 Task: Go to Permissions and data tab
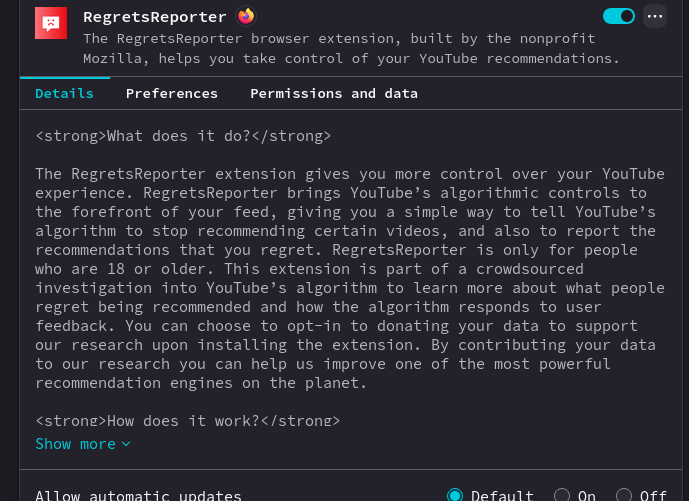point(334,93)
